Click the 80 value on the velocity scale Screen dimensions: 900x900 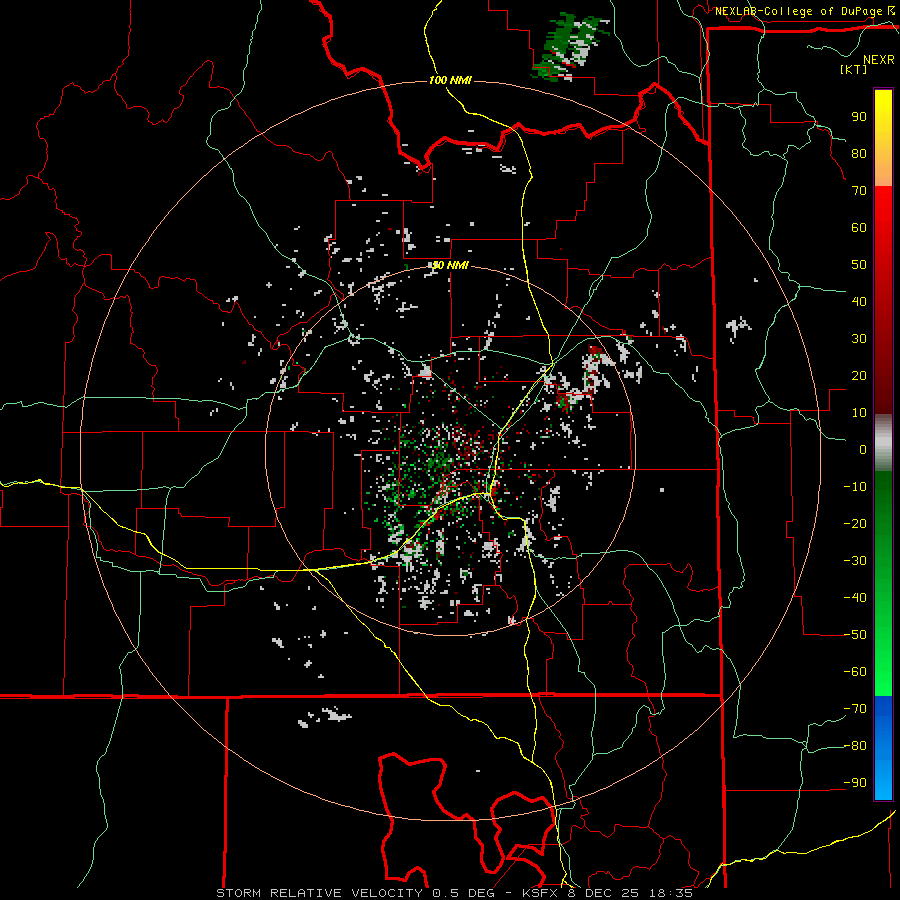[859, 154]
